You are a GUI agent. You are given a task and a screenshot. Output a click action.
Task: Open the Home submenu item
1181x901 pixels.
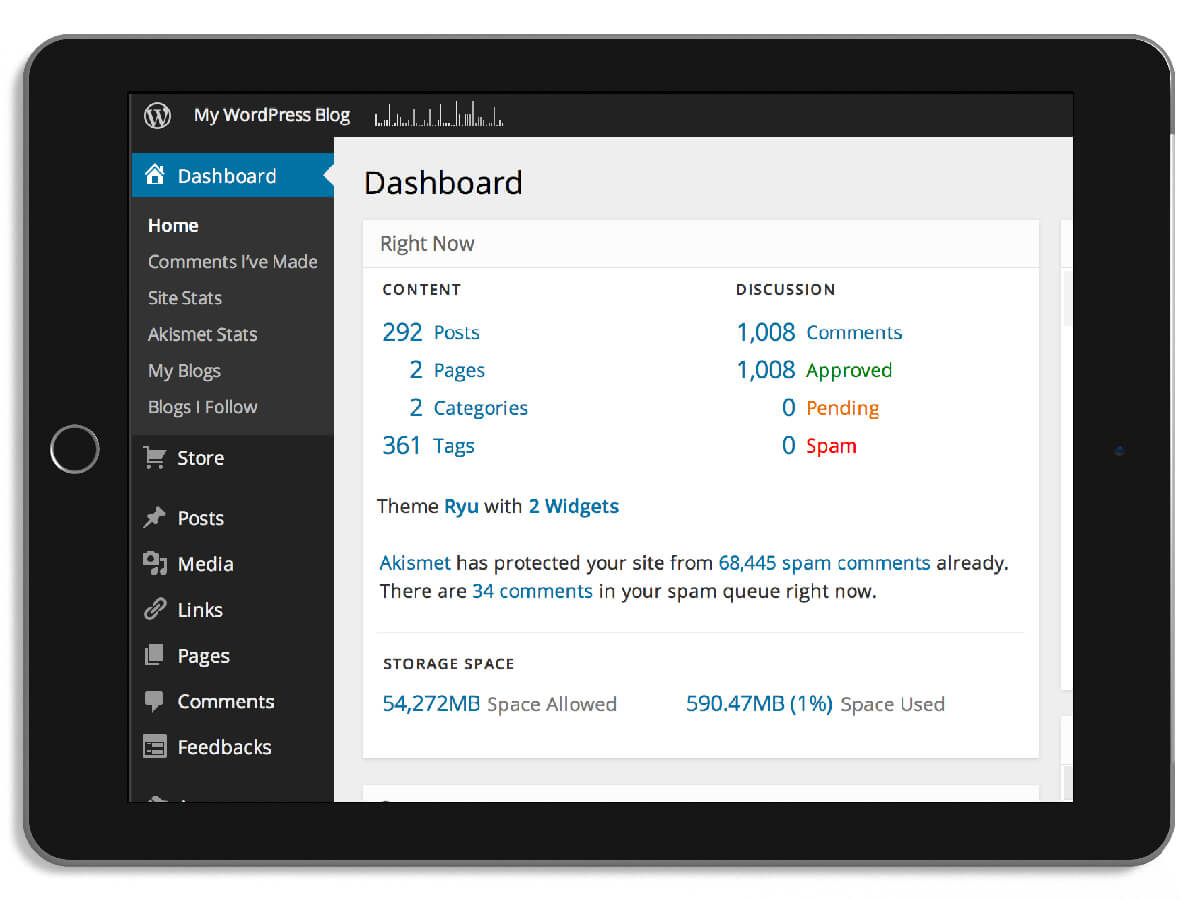pyautogui.click(x=173, y=225)
